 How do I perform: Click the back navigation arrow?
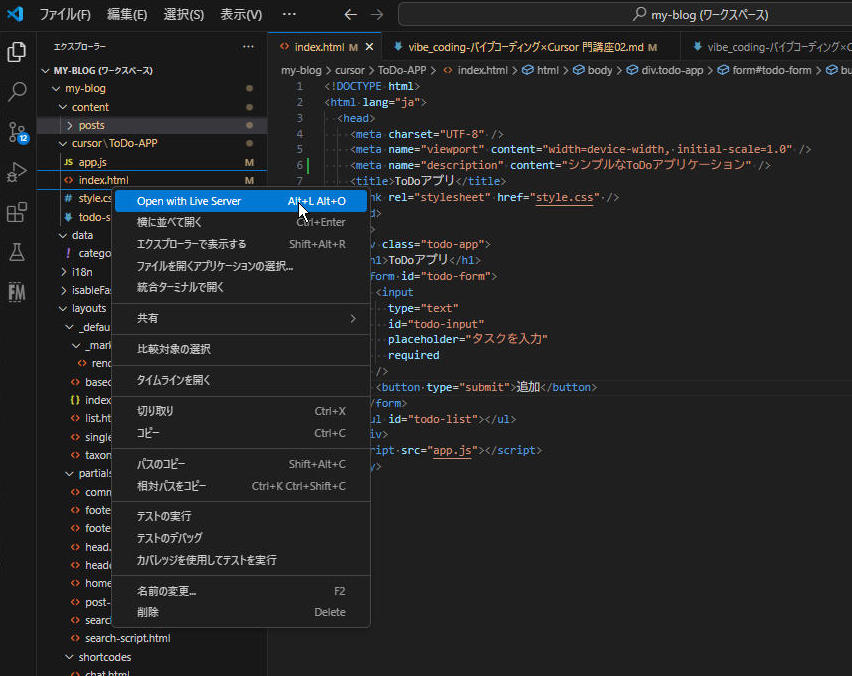(350, 15)
